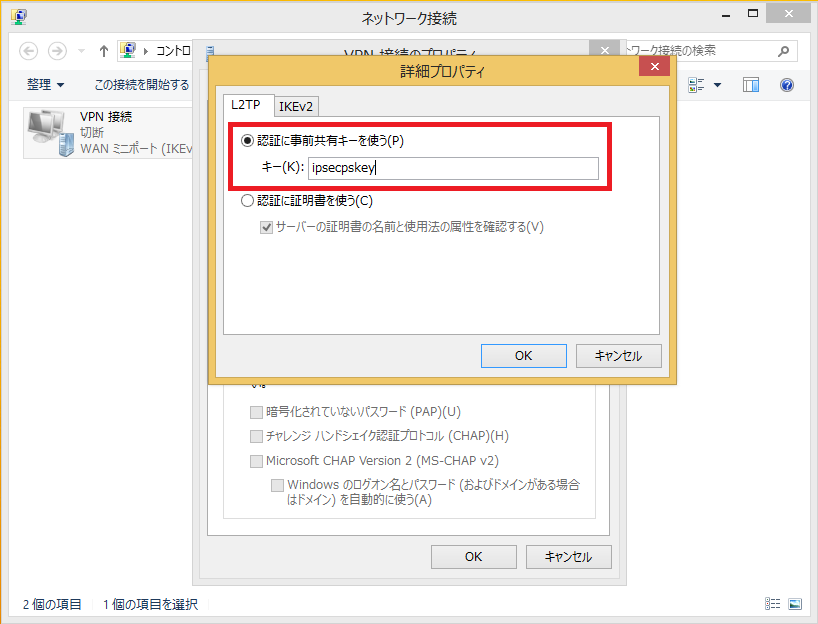
Task: Click the キー(K) pre-shared key field
Action: 453,168
